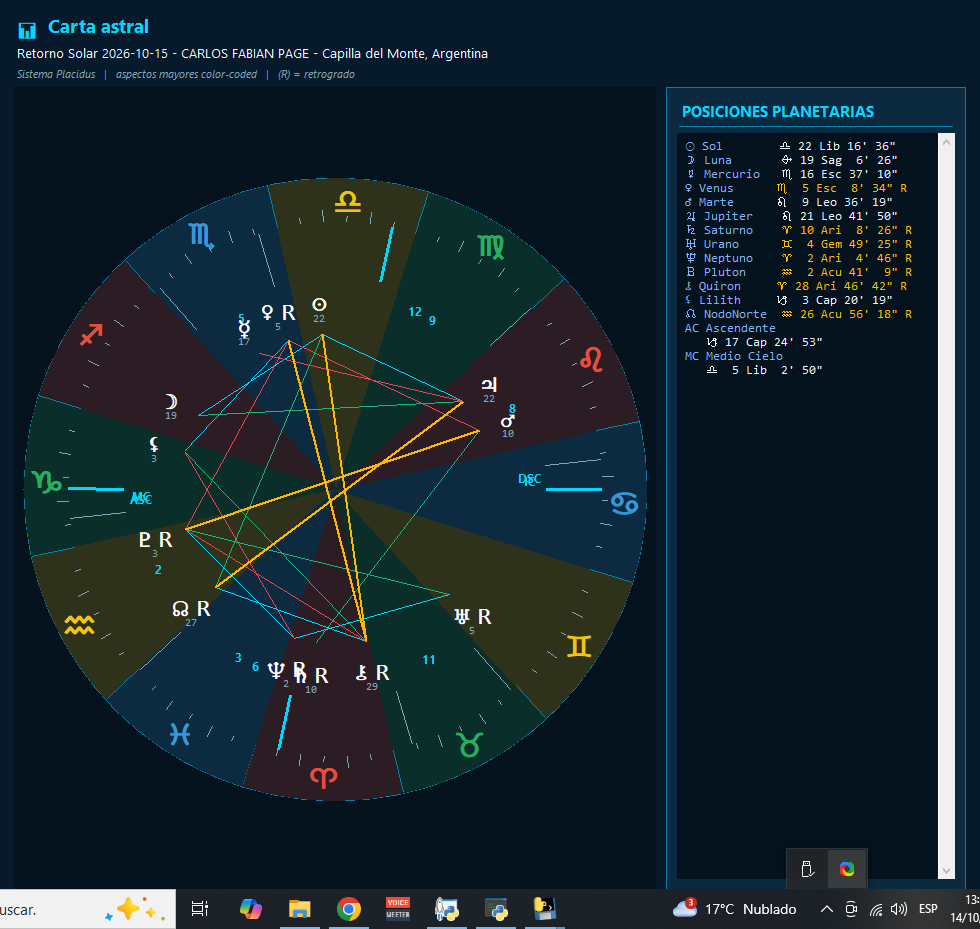The height and width of the screenshot is (929, 980).
Task: Click the positions list scroll-down arrow
Action: click(x=946, y=871)
